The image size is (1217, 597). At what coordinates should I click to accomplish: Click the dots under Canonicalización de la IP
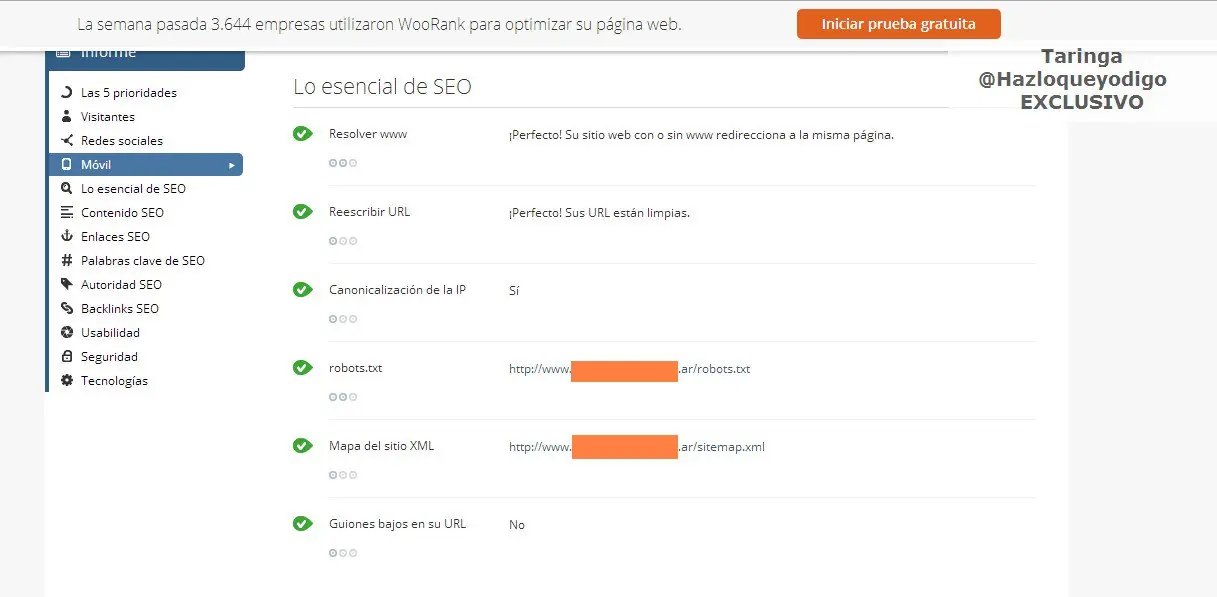pos(343,319)
